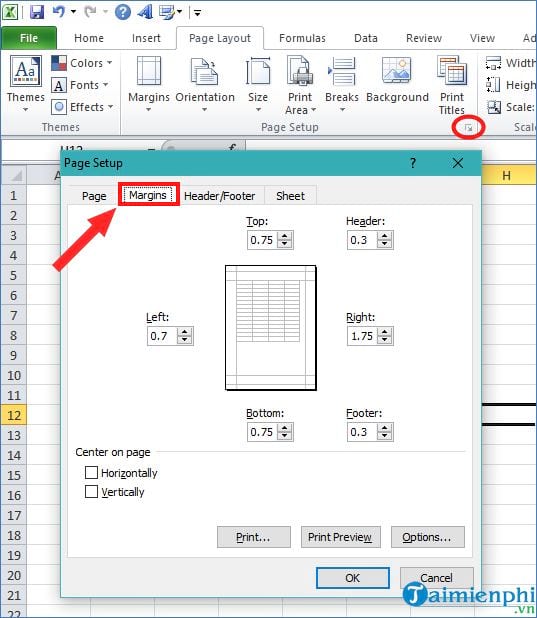Select column H header
The image size is (537, 618).
(507, 176)
